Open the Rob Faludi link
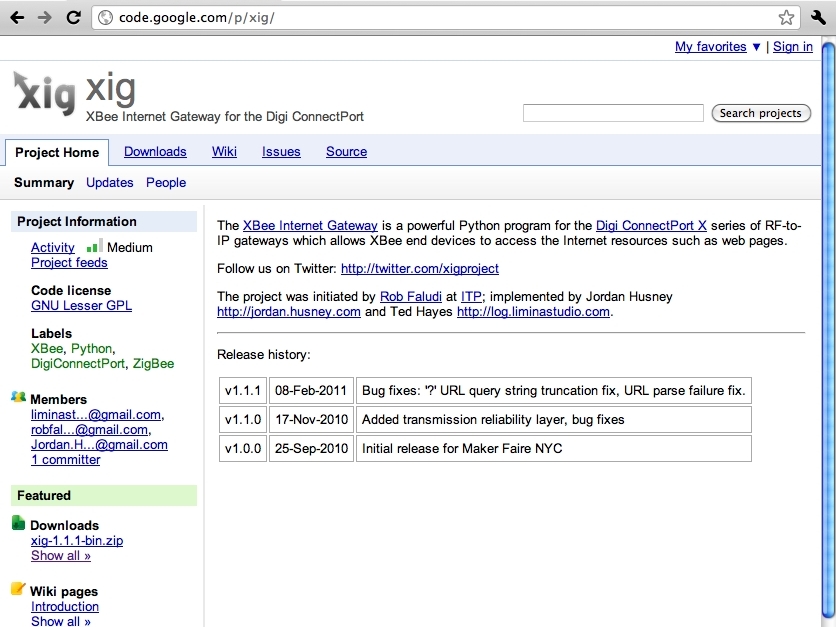 pyautogui.click(x=411, y=296)
